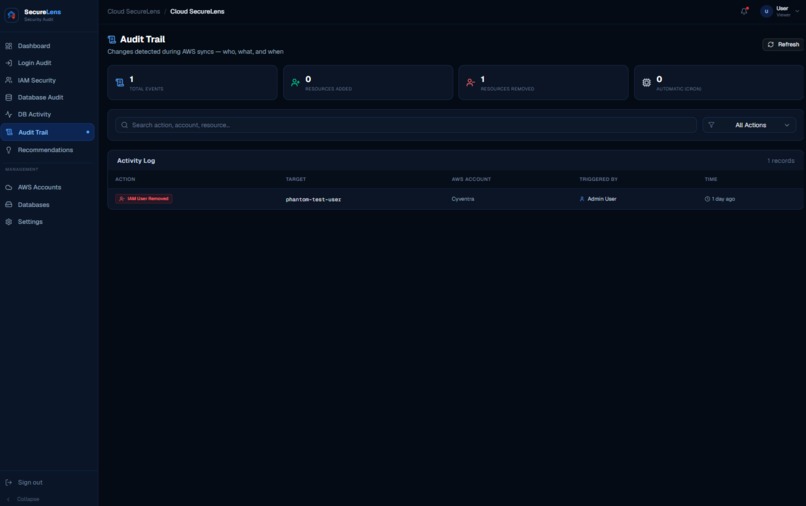Sign out of SecureLens

tap(30, 482)
